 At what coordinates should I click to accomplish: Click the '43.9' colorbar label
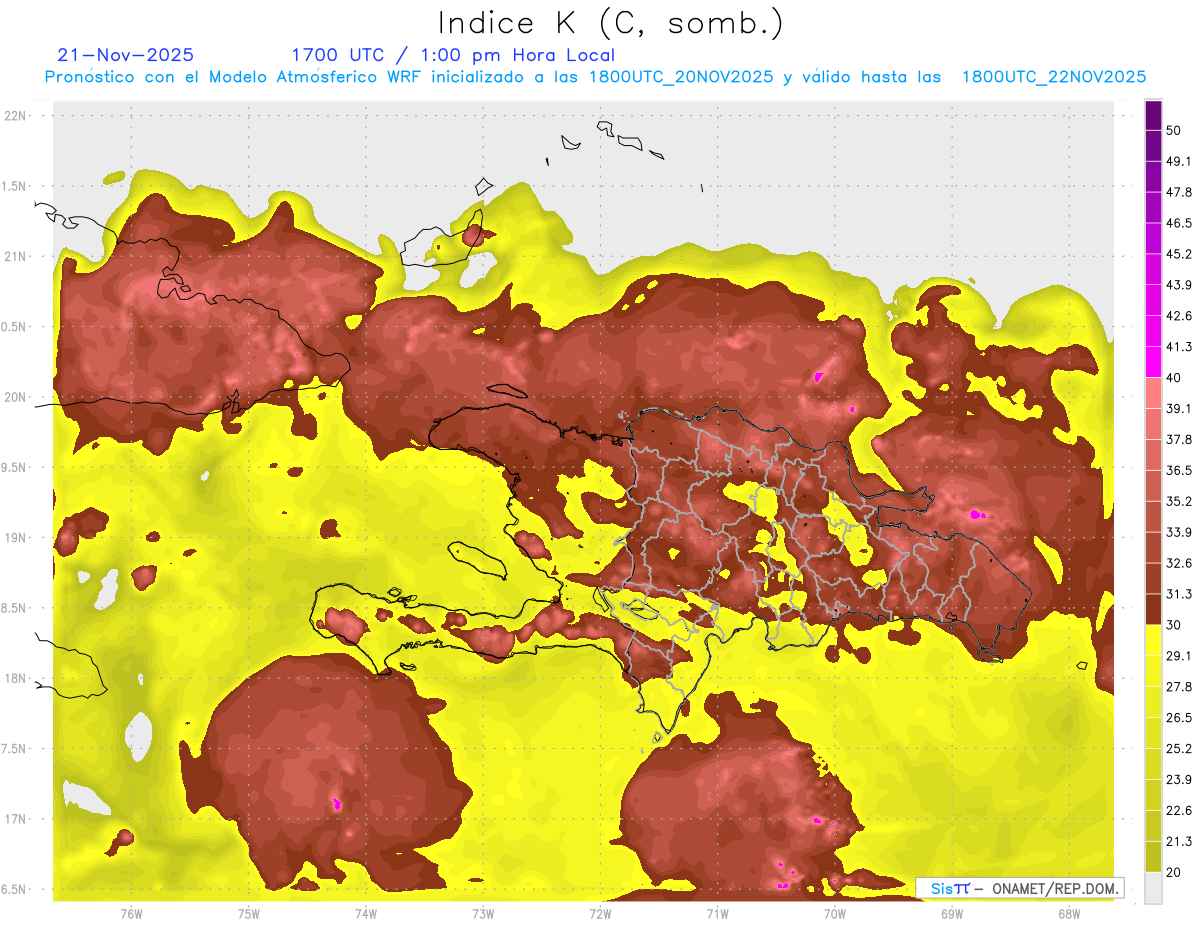tap(1178, 285)
